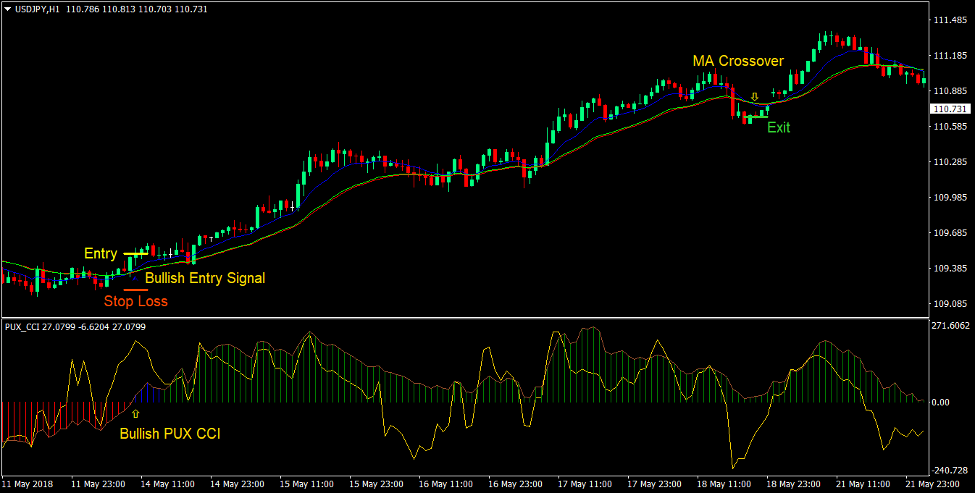Click the 109.085 price scale label

pyautogui.click(x=950, y=304)
